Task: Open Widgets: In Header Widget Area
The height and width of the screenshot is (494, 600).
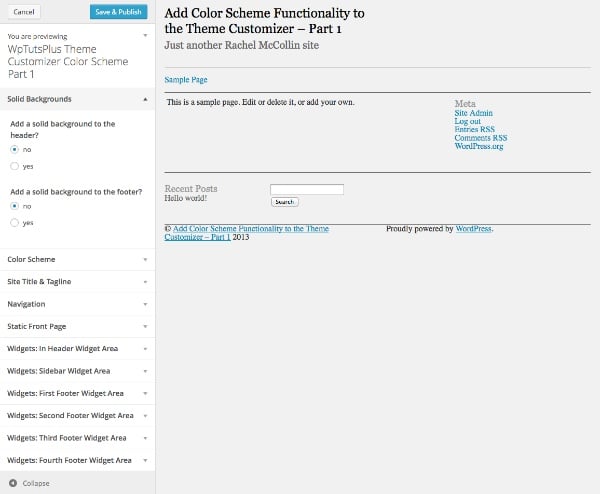Action: tap(78, 349)
